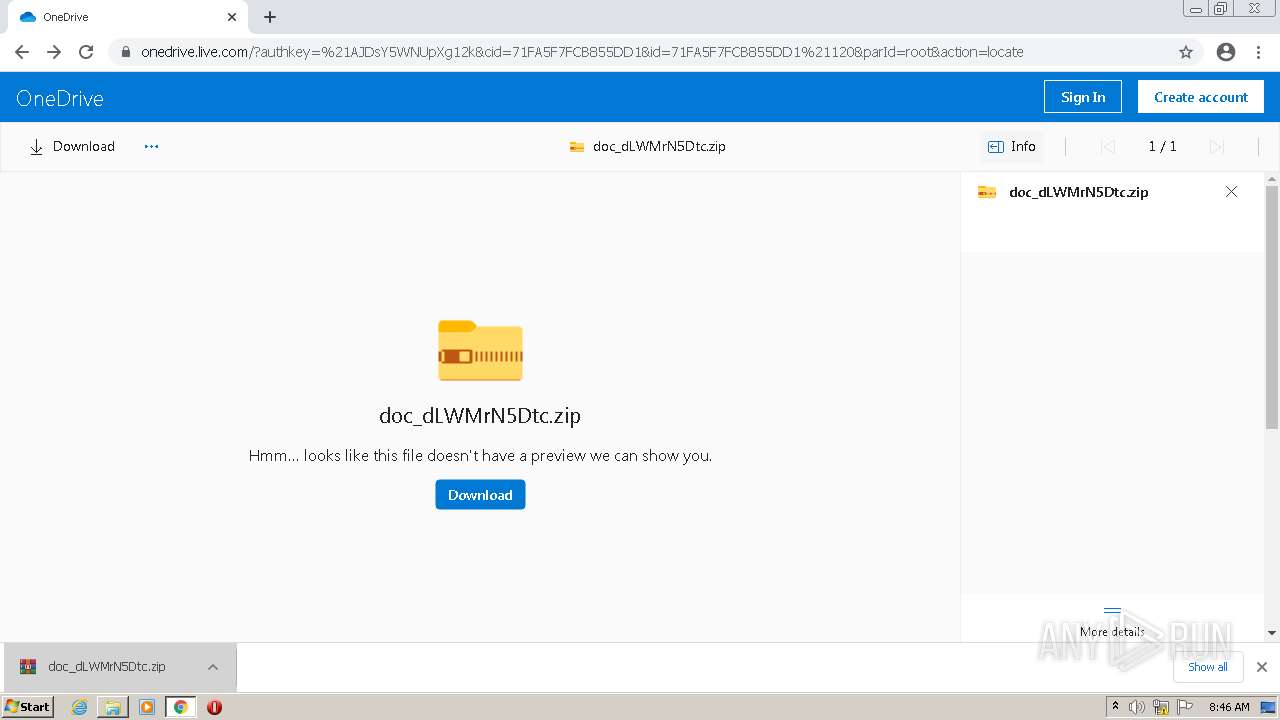
Task: Show hidden tray icons arrow
Action: coord(1116,707)
